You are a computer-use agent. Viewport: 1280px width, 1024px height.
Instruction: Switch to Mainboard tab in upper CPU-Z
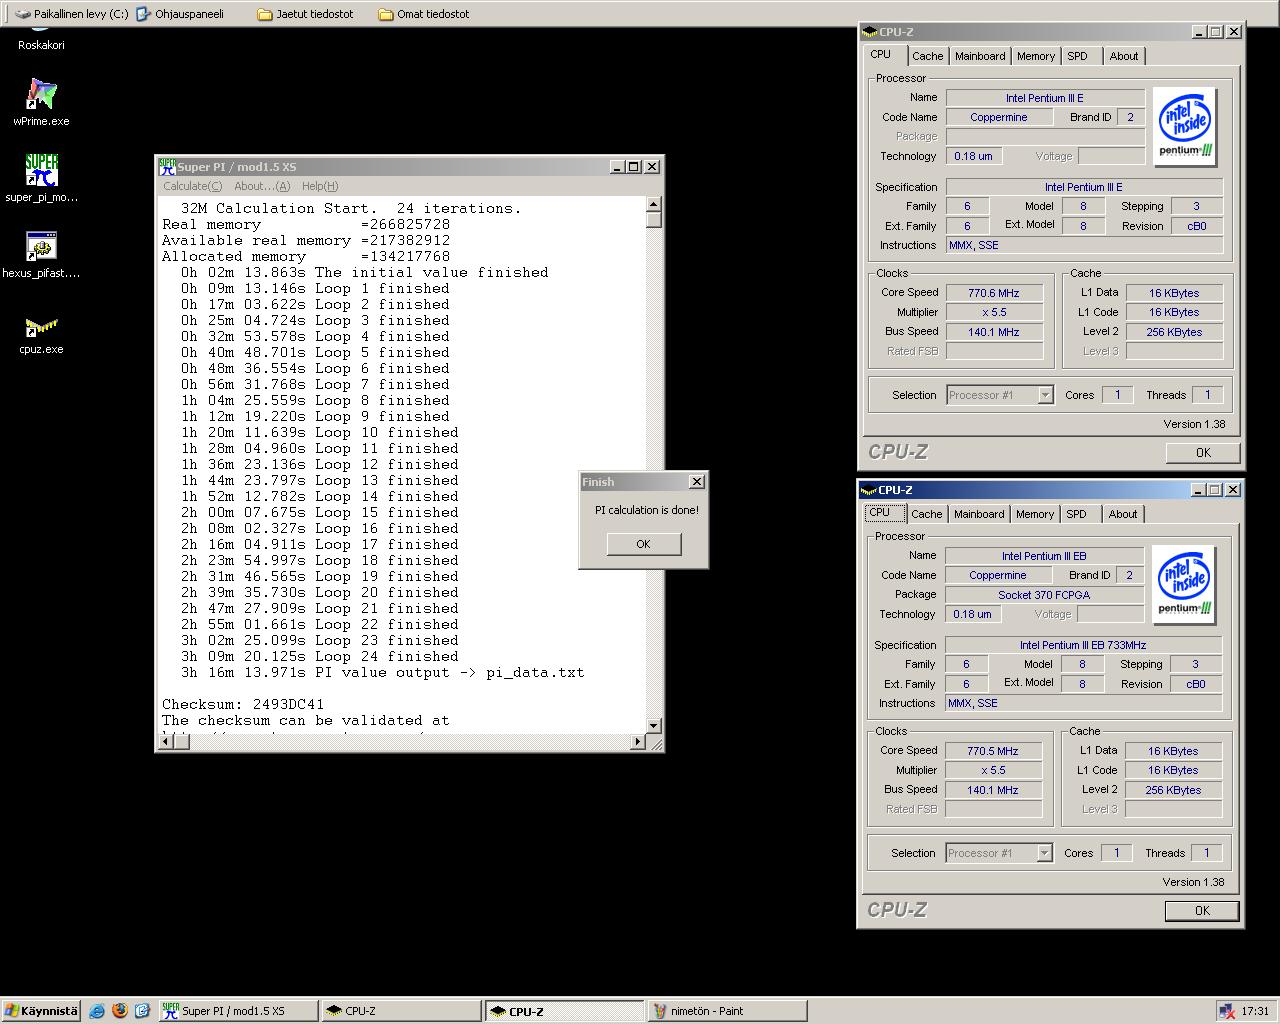[980, 56]
